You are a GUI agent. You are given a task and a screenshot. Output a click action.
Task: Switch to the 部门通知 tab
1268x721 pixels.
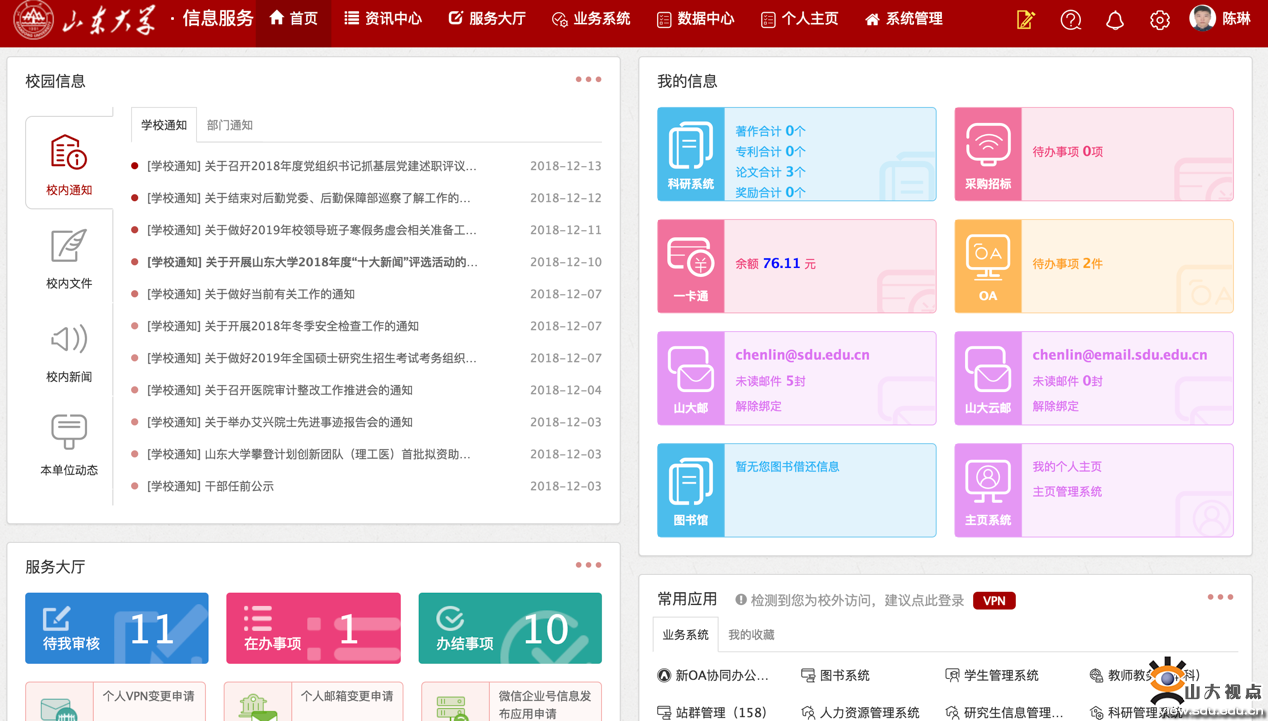coord(229,125)
